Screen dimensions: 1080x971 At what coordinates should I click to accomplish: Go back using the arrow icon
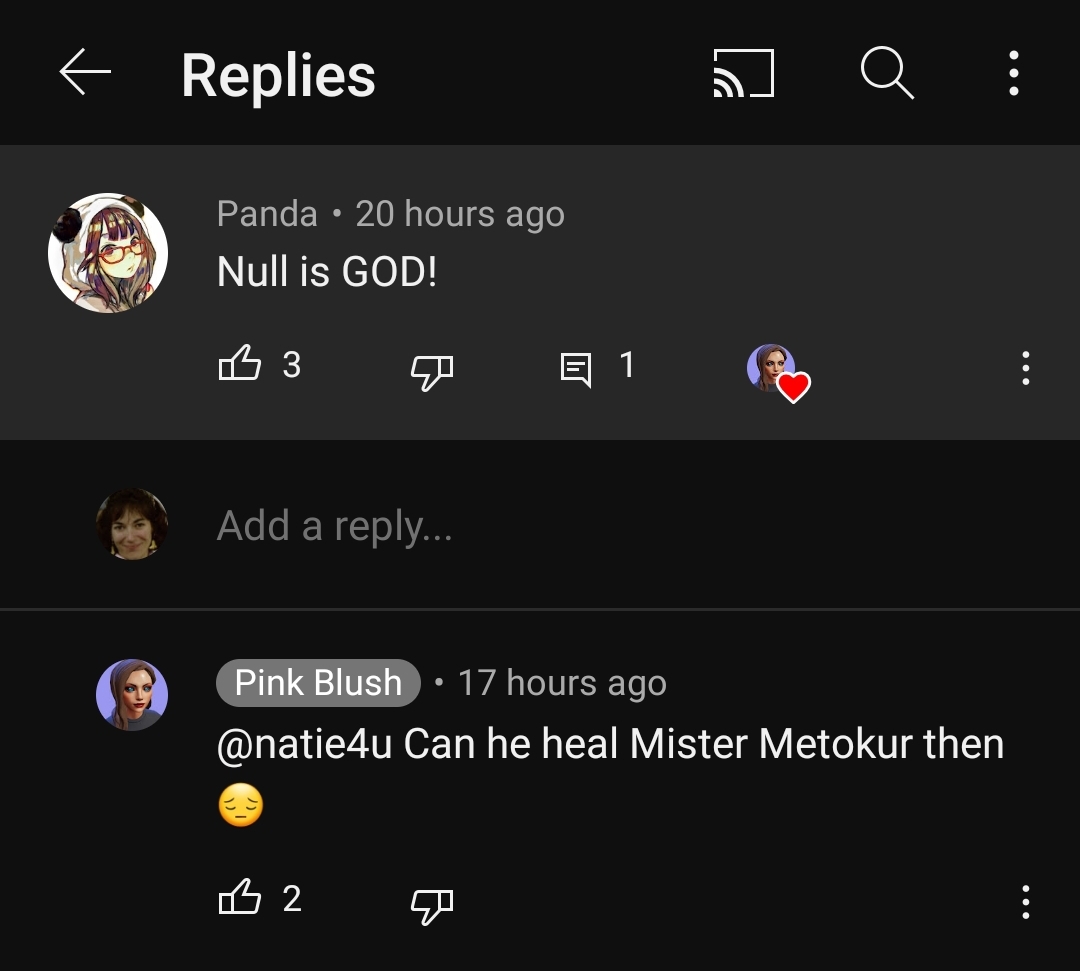(85, 74)
